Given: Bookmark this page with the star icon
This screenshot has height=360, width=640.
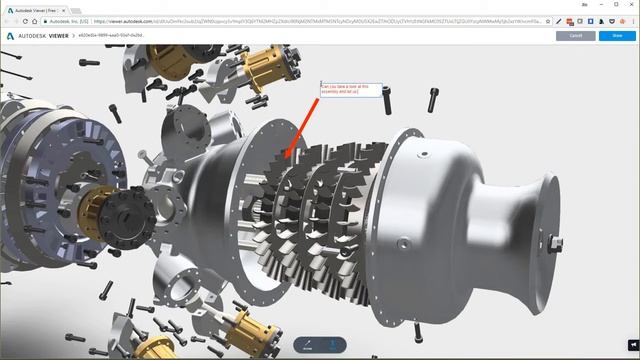Looking at the screenshot, I should [548, 21].
